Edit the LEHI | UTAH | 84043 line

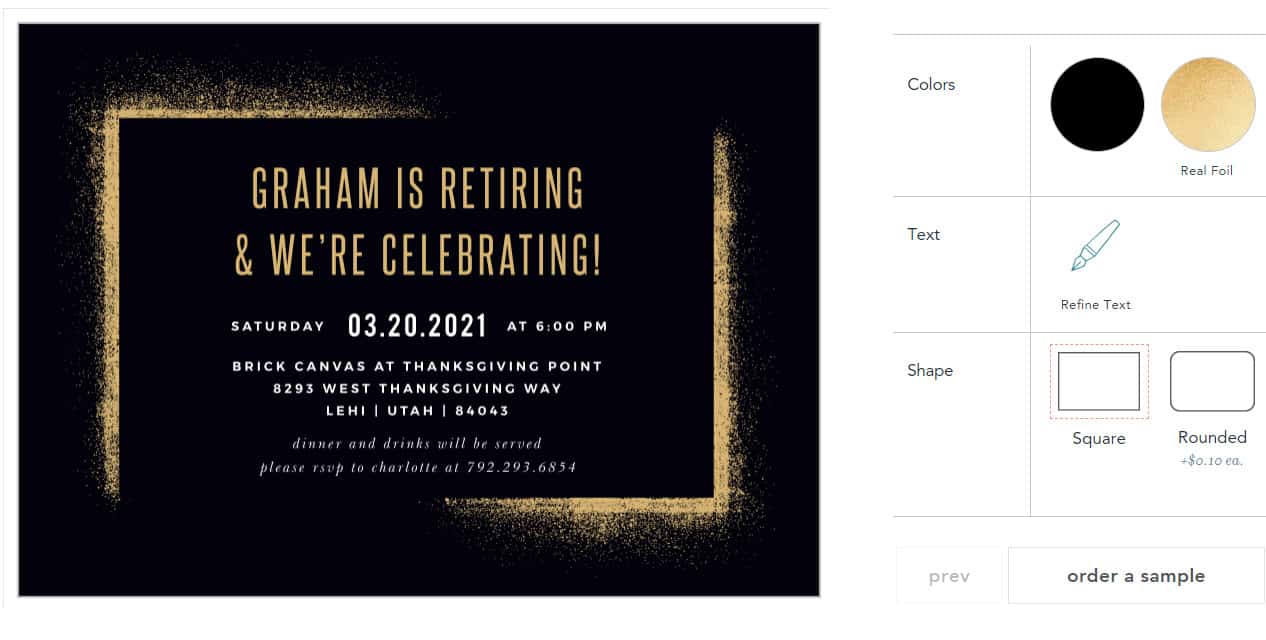click(x=418, y=410)
